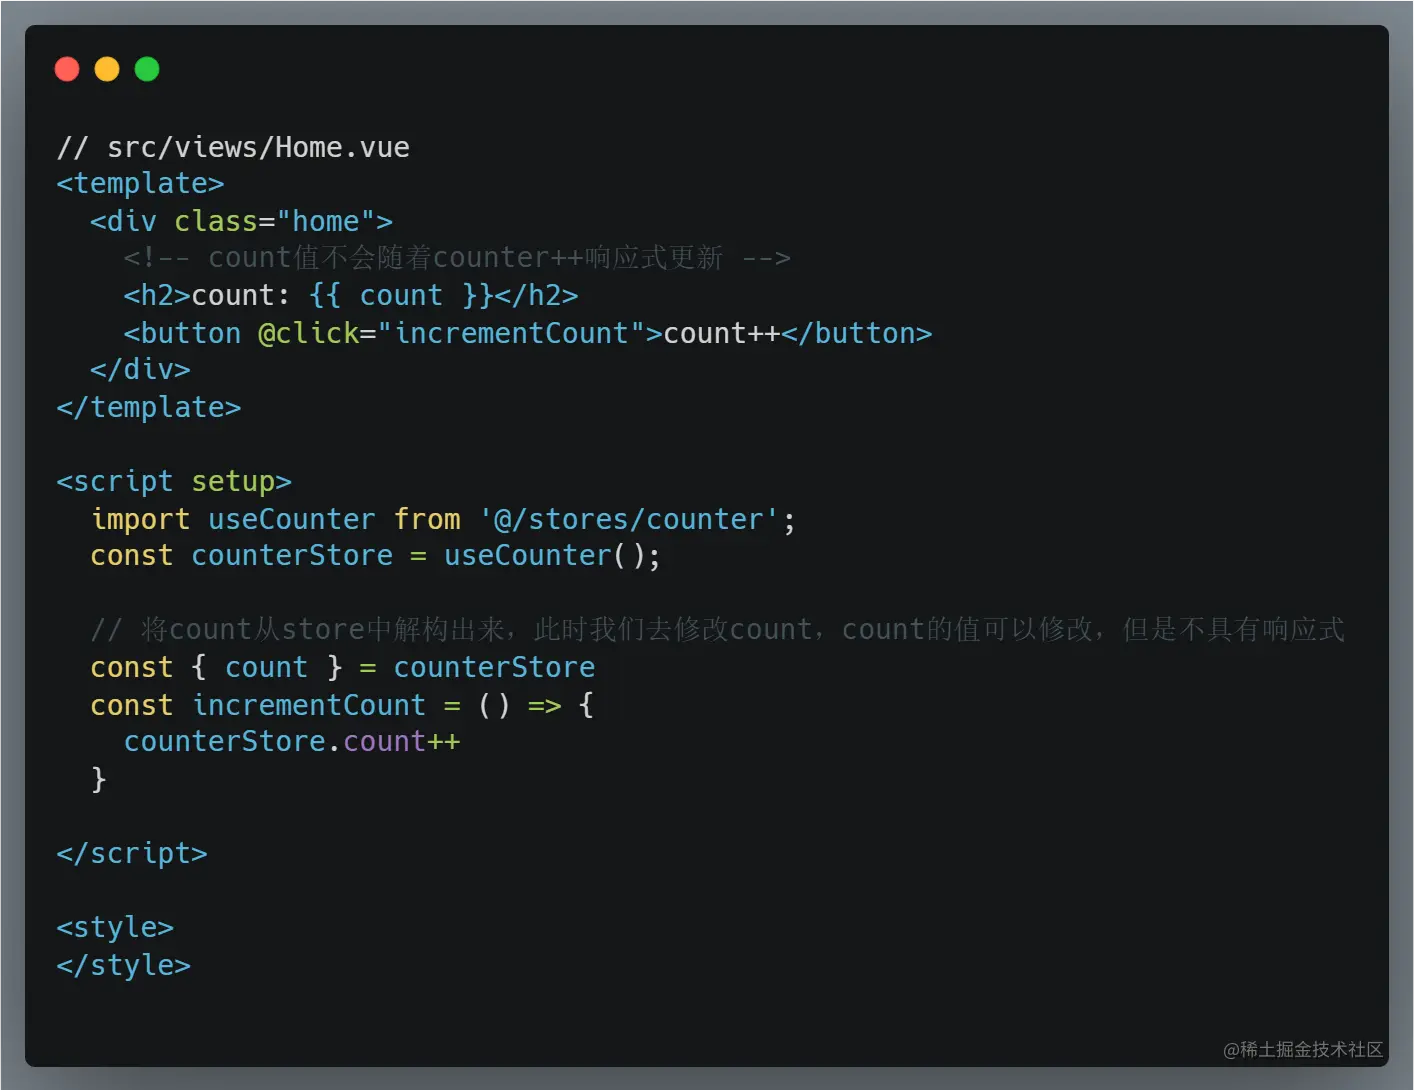1414x1090 pixels.
Task: Click the '<h2>count: {{ count }}</h2>' line
Action: pos(351,296)
